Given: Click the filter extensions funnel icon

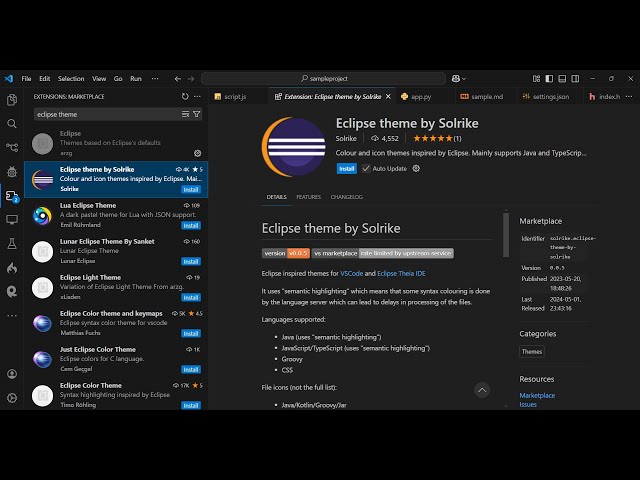Looking at the screenshot, I should (x=197, y=114).
